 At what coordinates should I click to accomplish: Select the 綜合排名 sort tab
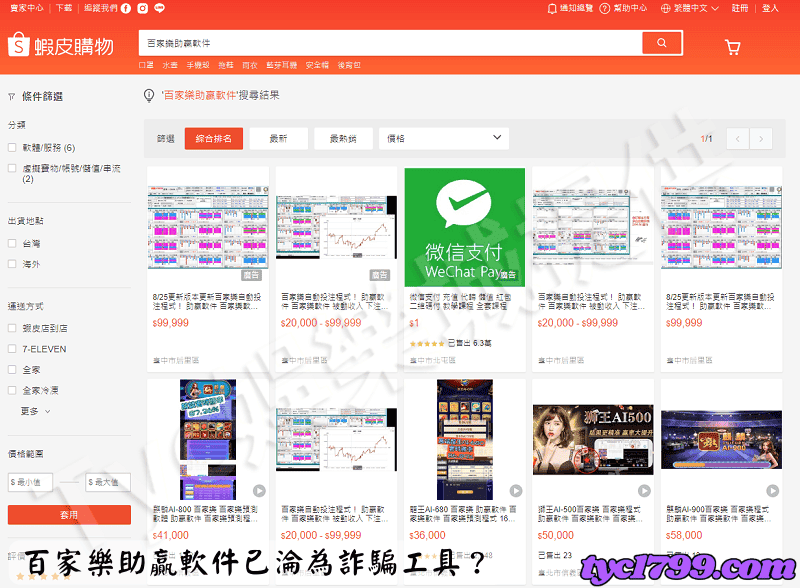214,138
